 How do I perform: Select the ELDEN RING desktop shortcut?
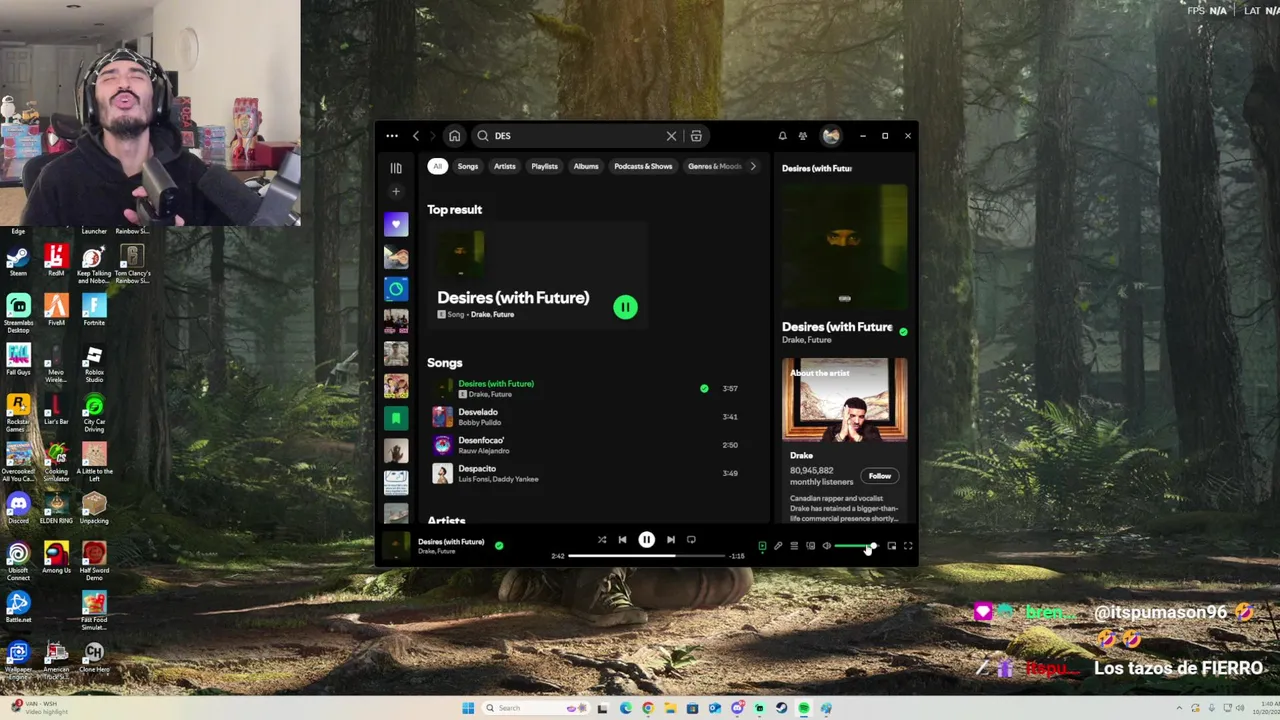coord(56,508)
